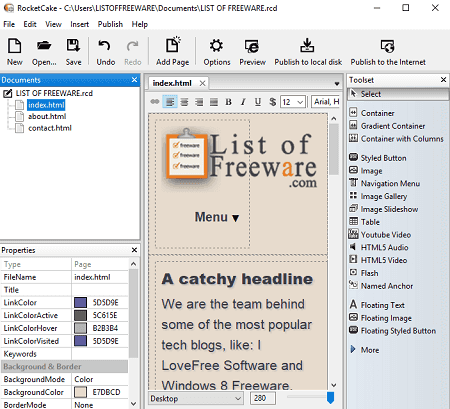Open the View menu

coord(53,24)
